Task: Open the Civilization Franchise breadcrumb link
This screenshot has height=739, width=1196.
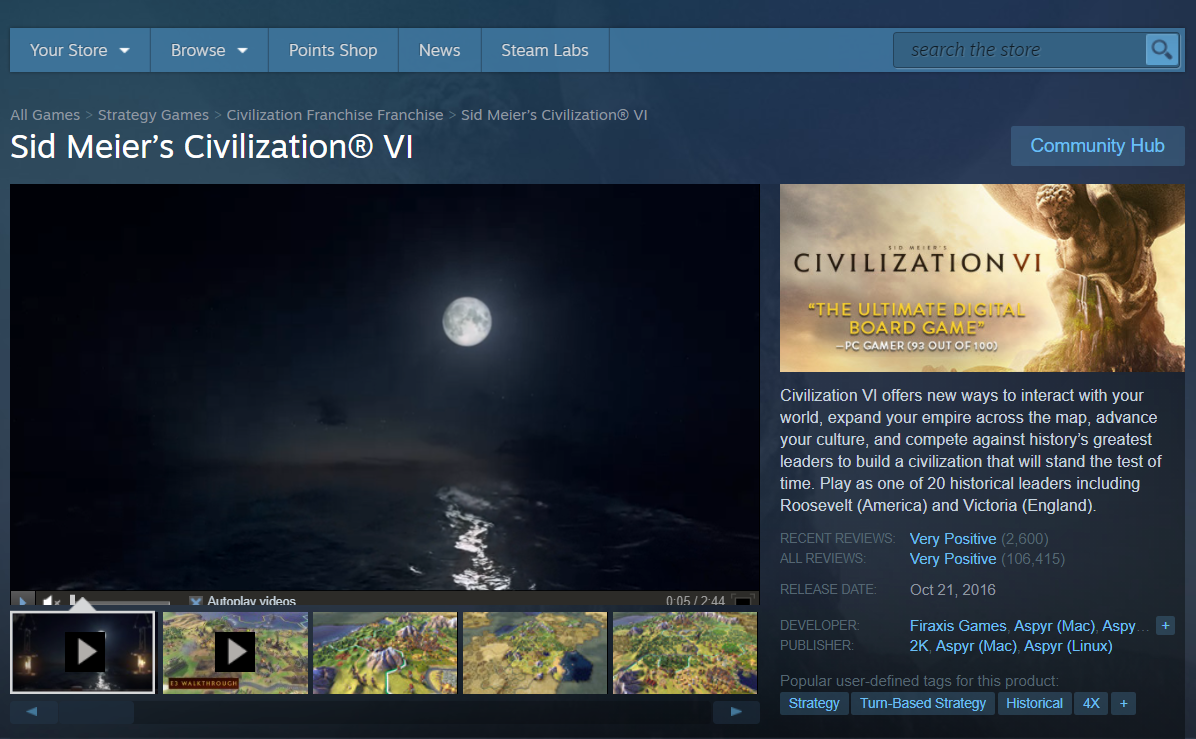Action: [335, 114]
